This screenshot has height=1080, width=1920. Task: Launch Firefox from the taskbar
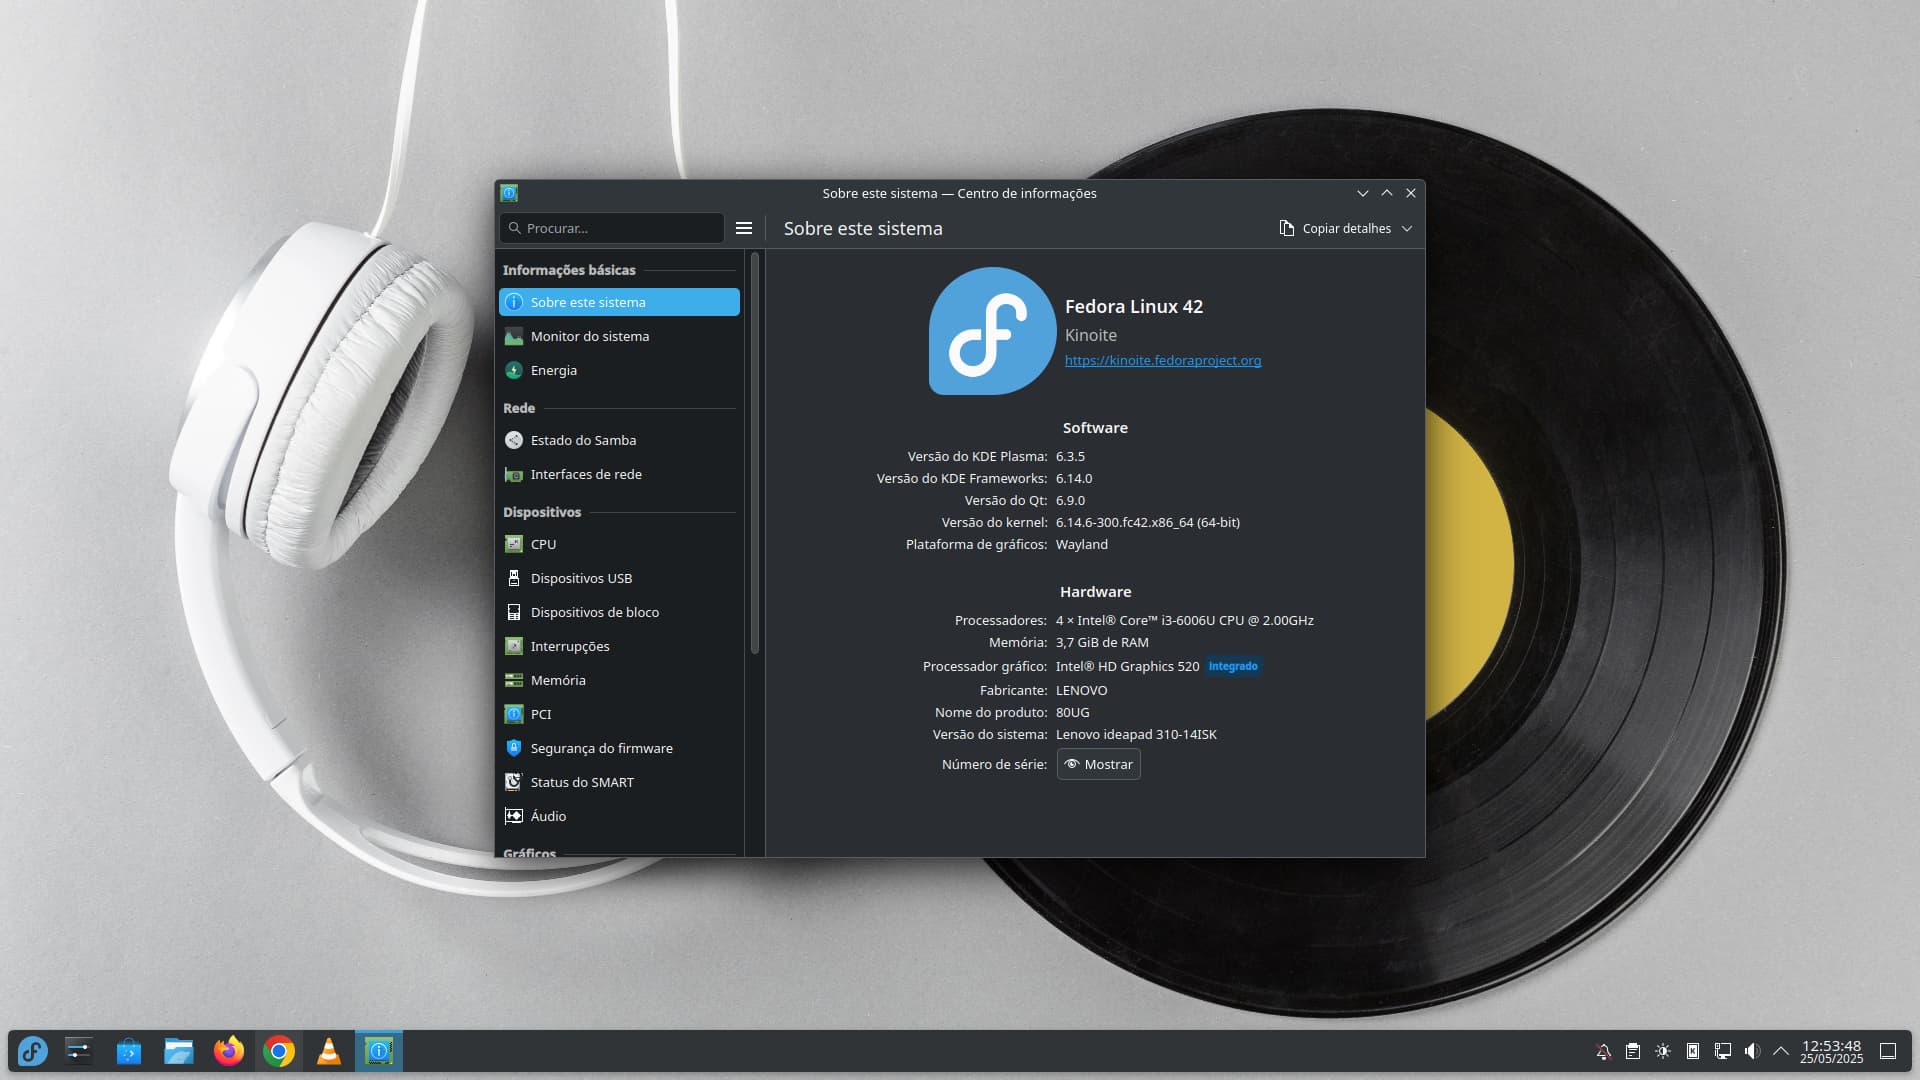229,1051
